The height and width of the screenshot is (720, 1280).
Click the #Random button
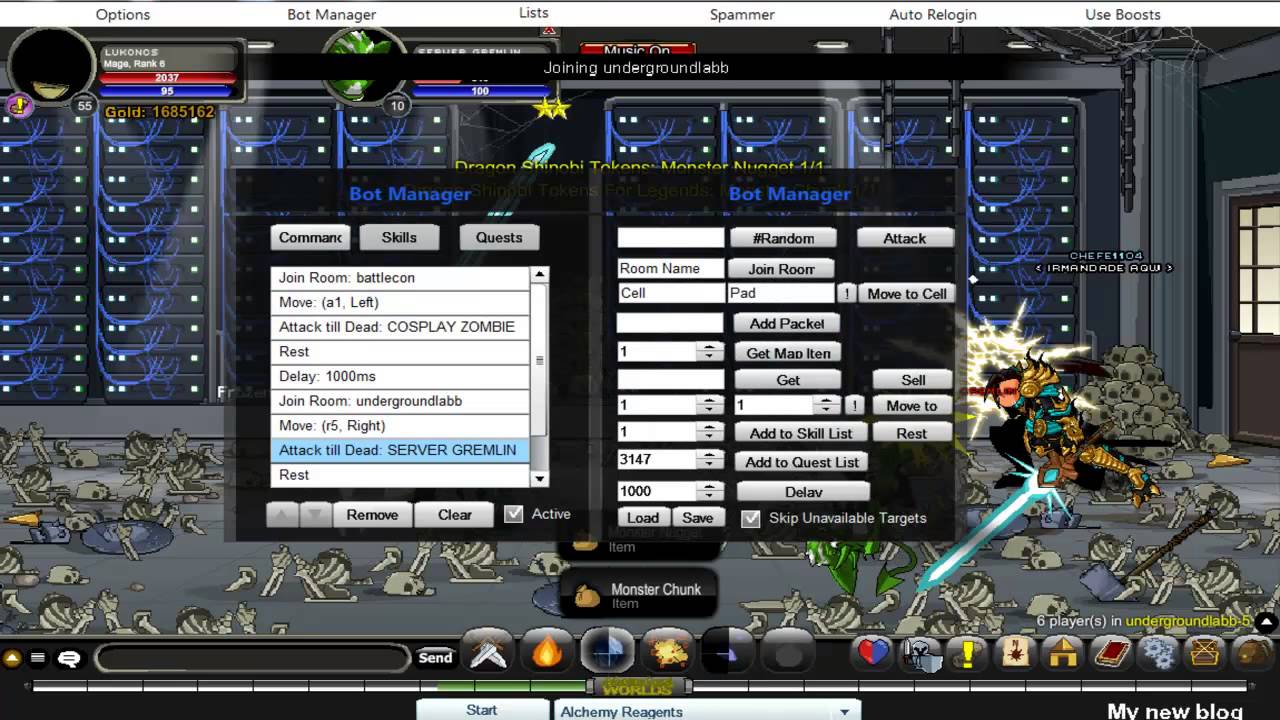click(783, 238)
